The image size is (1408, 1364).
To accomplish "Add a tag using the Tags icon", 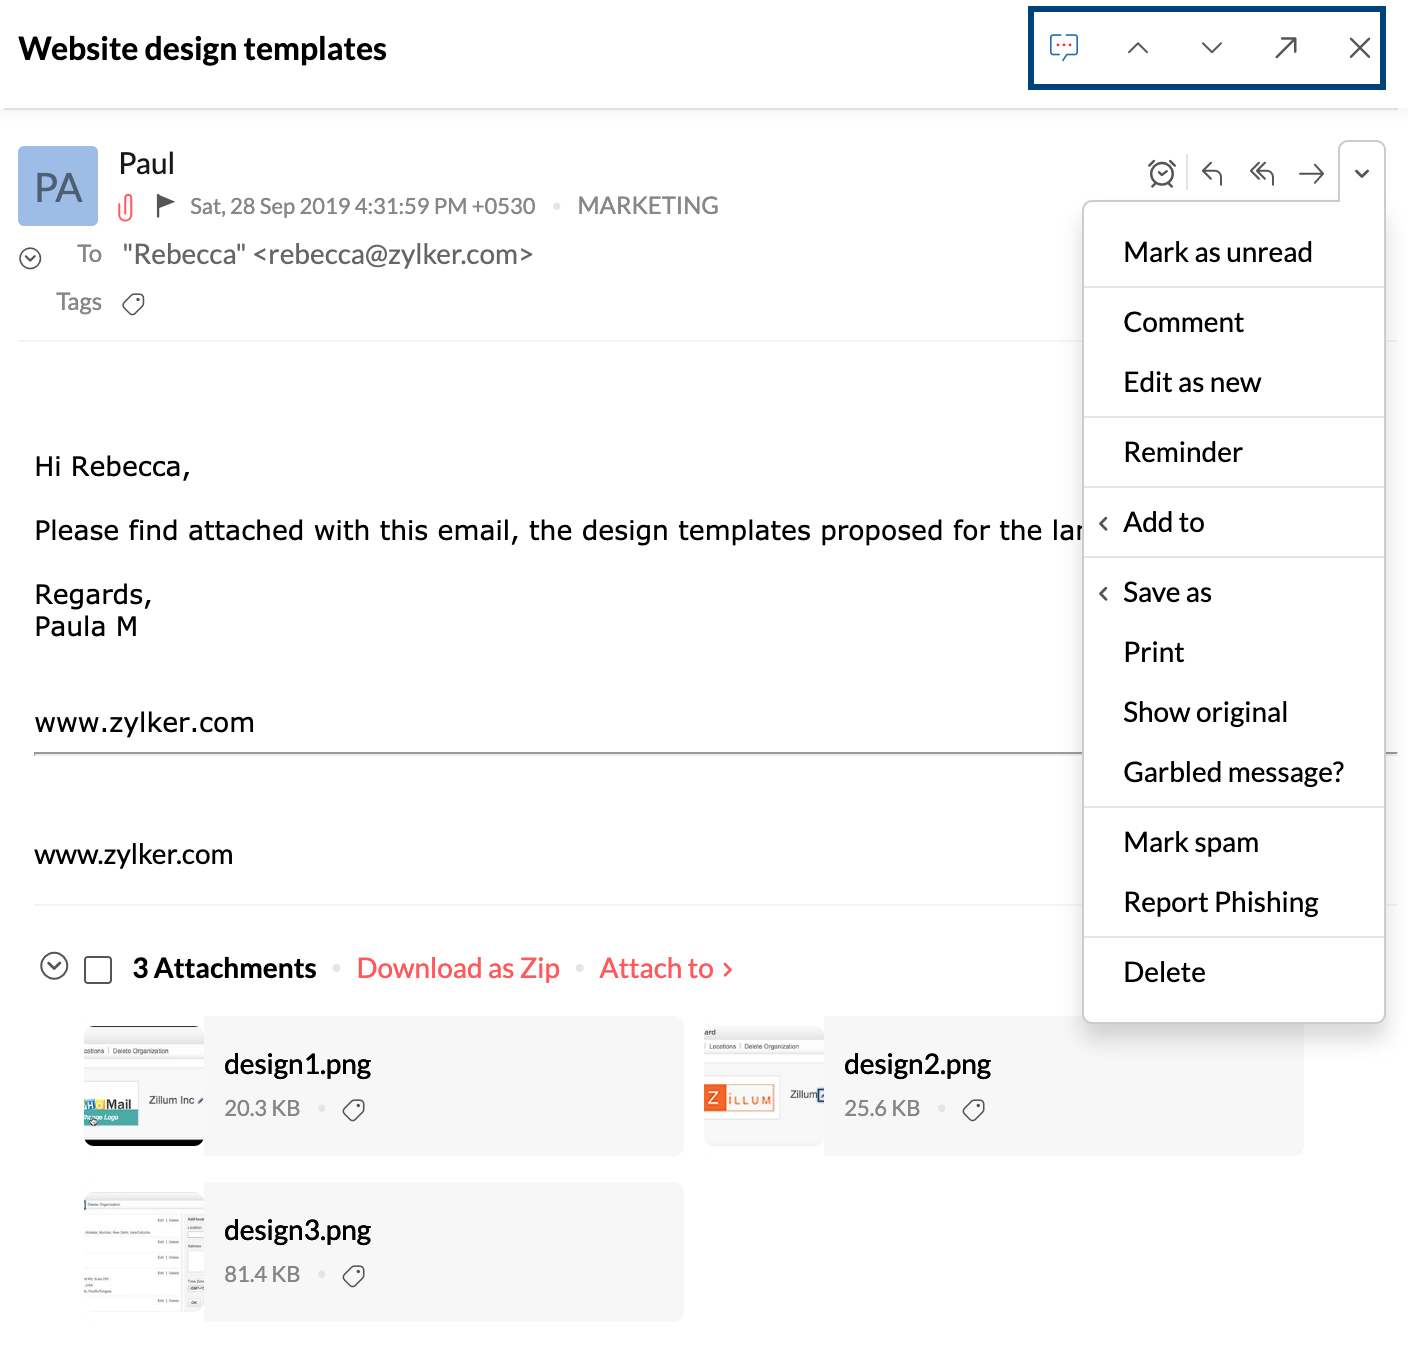I will point(133,304).
